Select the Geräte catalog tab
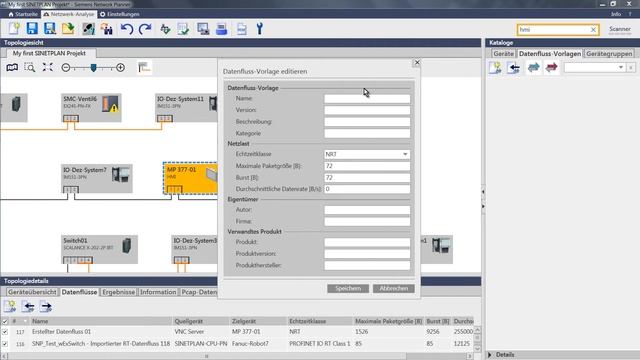640x360 pixels. pyautogui.click(x=503, y=53)
